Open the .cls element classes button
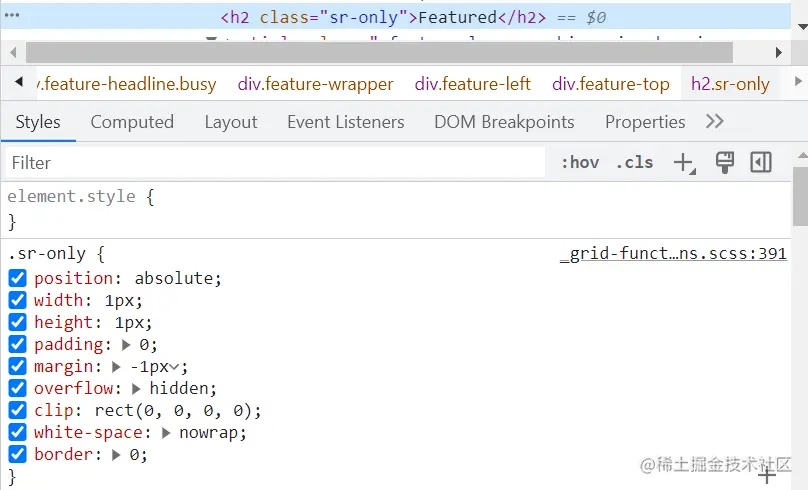Viewport: 808px width, 490px height. point(634,163)
